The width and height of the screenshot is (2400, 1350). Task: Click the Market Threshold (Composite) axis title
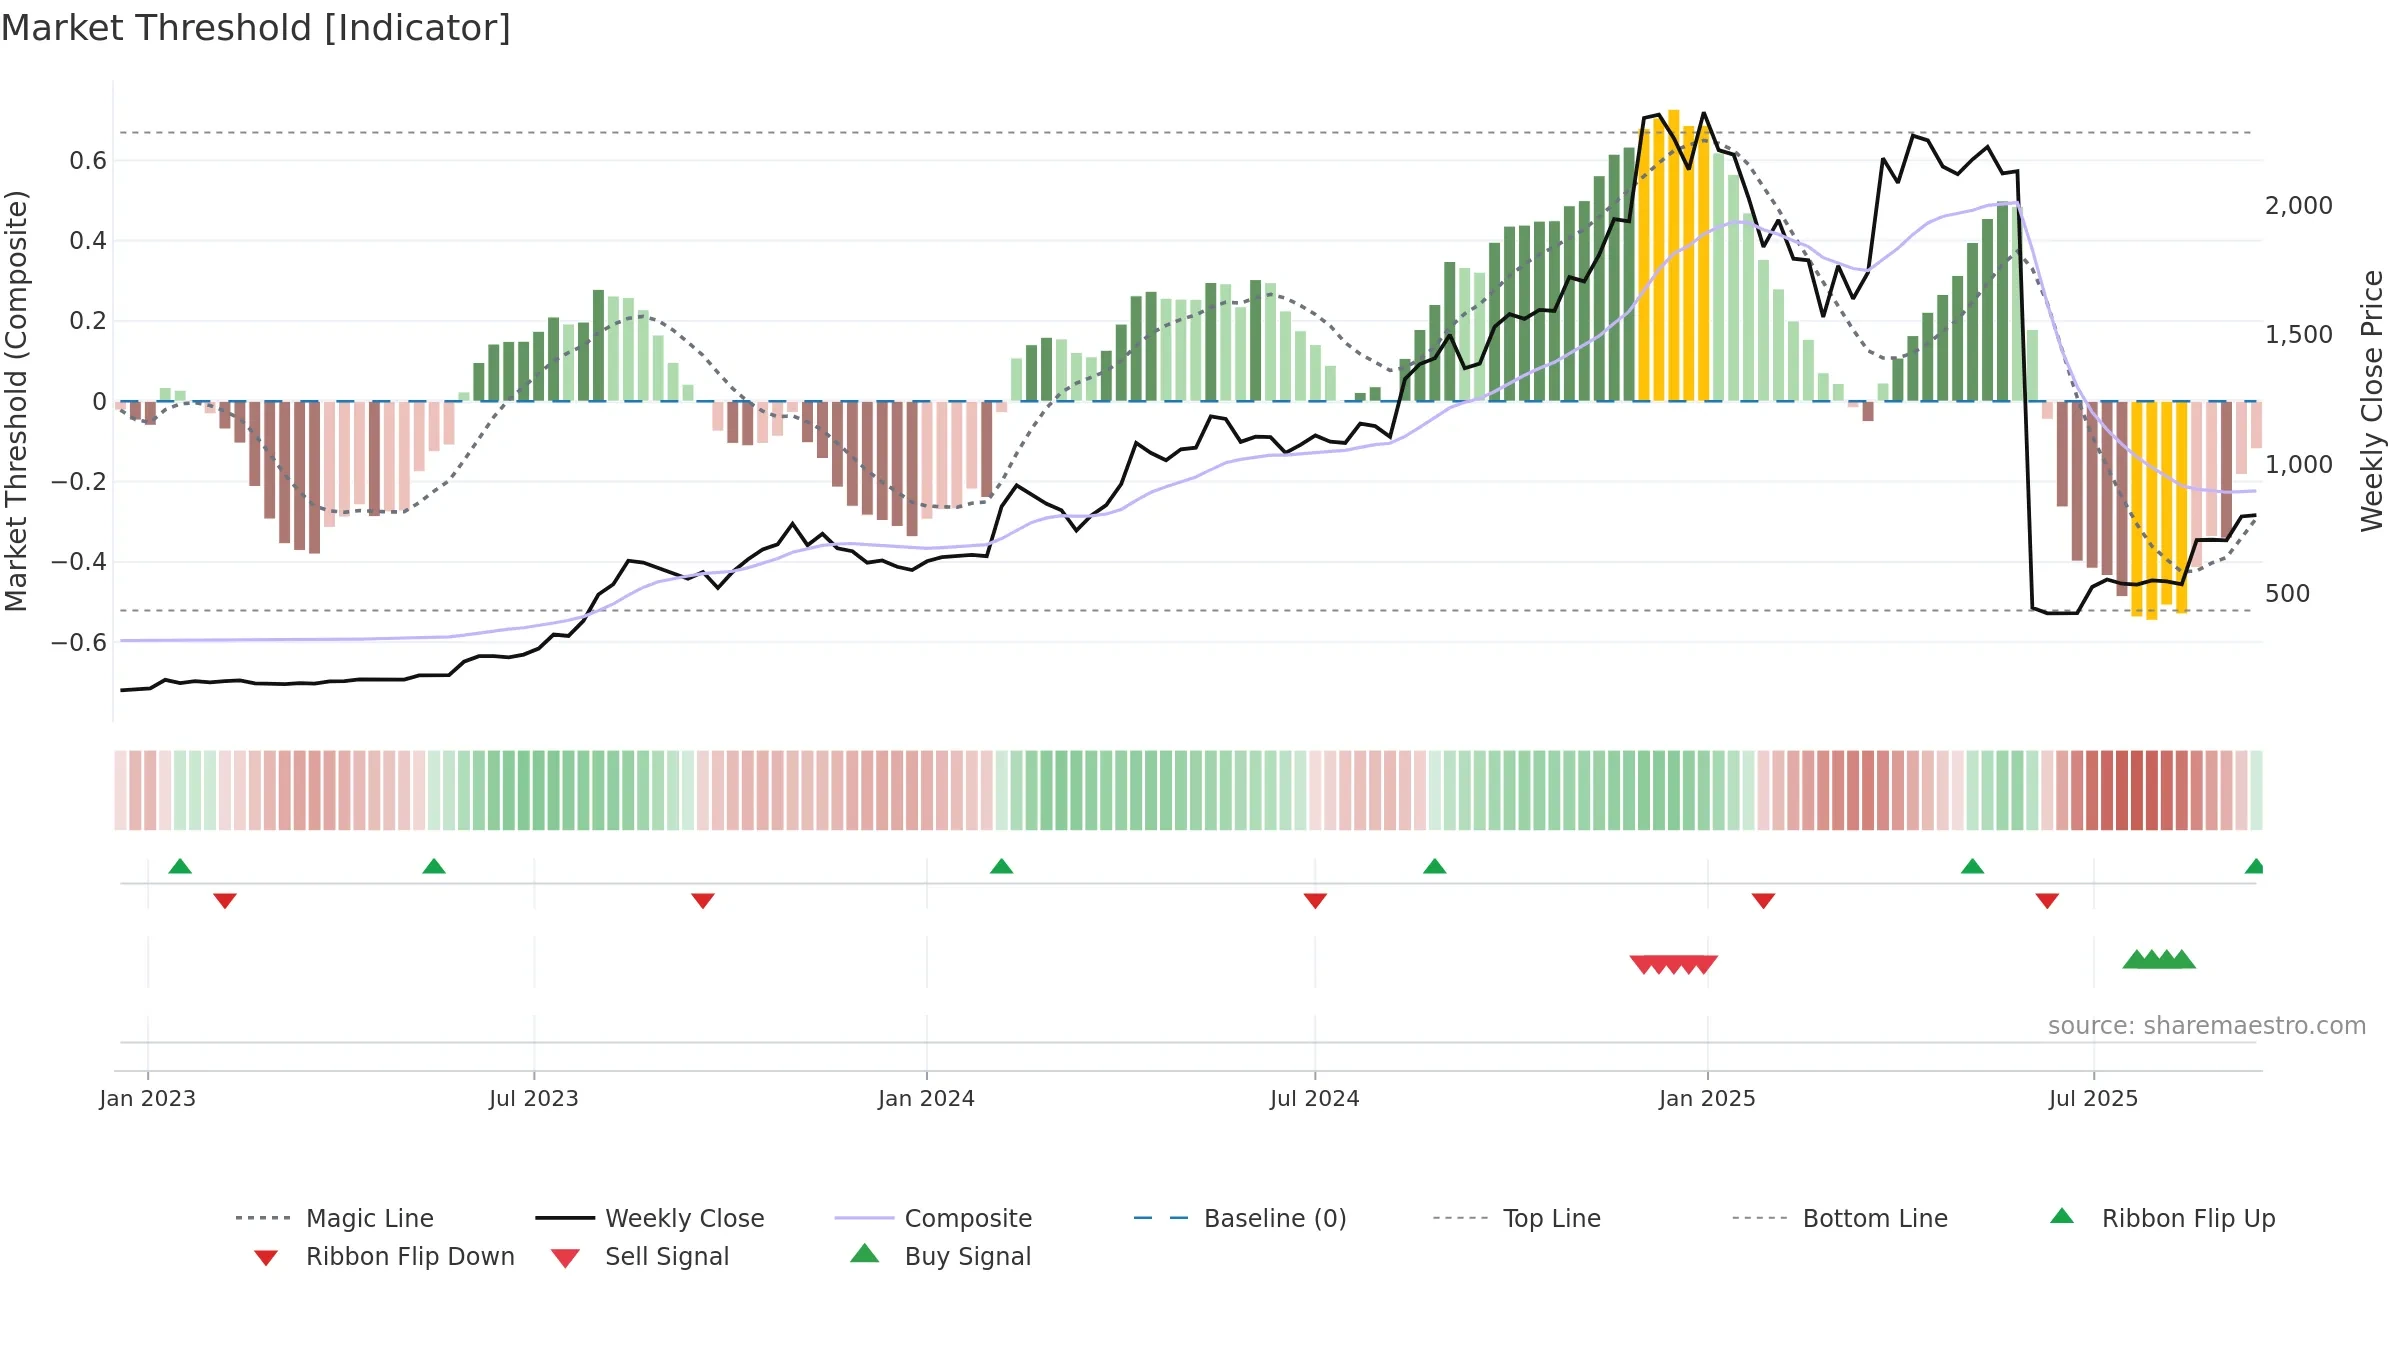point(16,401)
